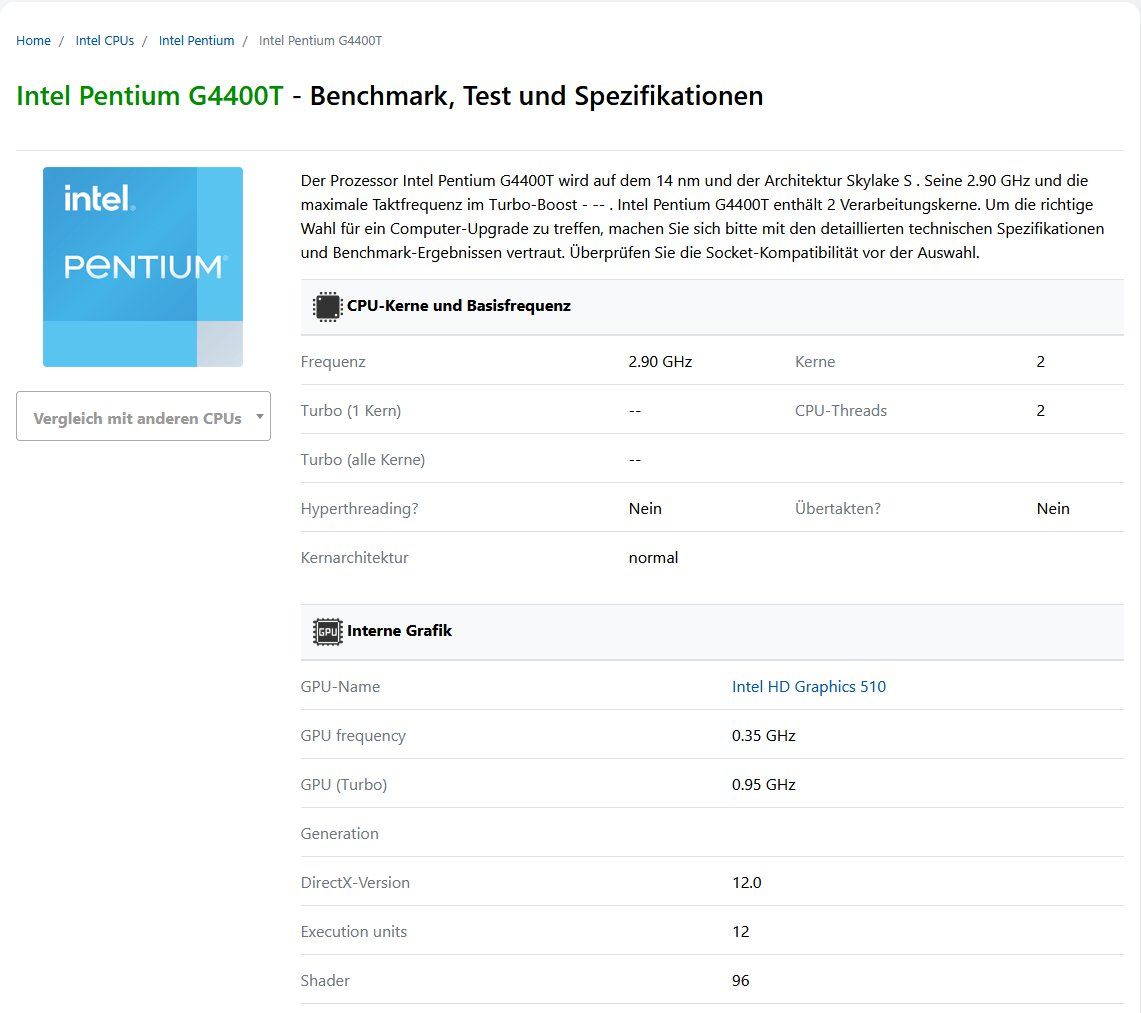This screenshot has height=1013, width=1141.
Task: Click the processor description paragraph
Action: pos(703,217)
